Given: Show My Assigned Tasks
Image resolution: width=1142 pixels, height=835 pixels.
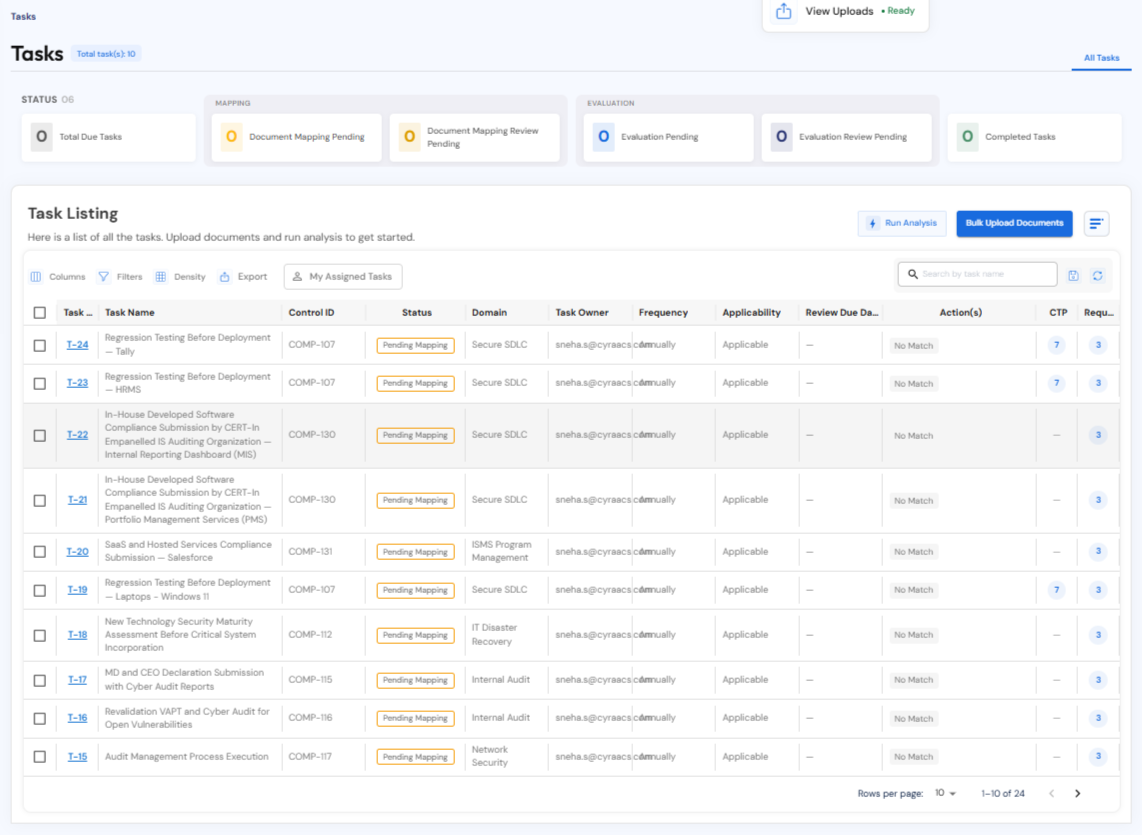Looking at the screenshot, I should [x=343, y=277].
